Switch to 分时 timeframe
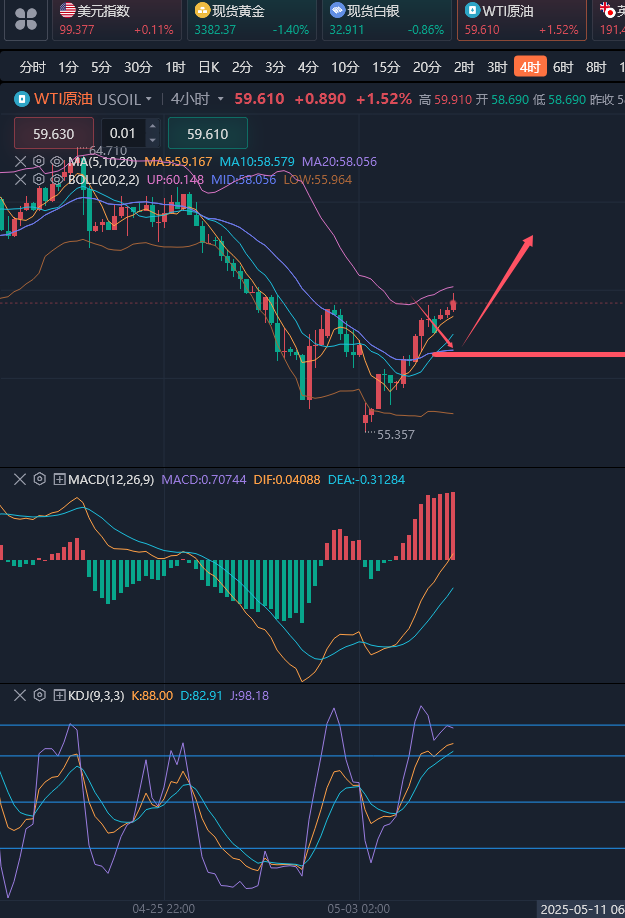The width and height of the screenshot is (625, 918). pyautogui.click(x=32, y=67)
